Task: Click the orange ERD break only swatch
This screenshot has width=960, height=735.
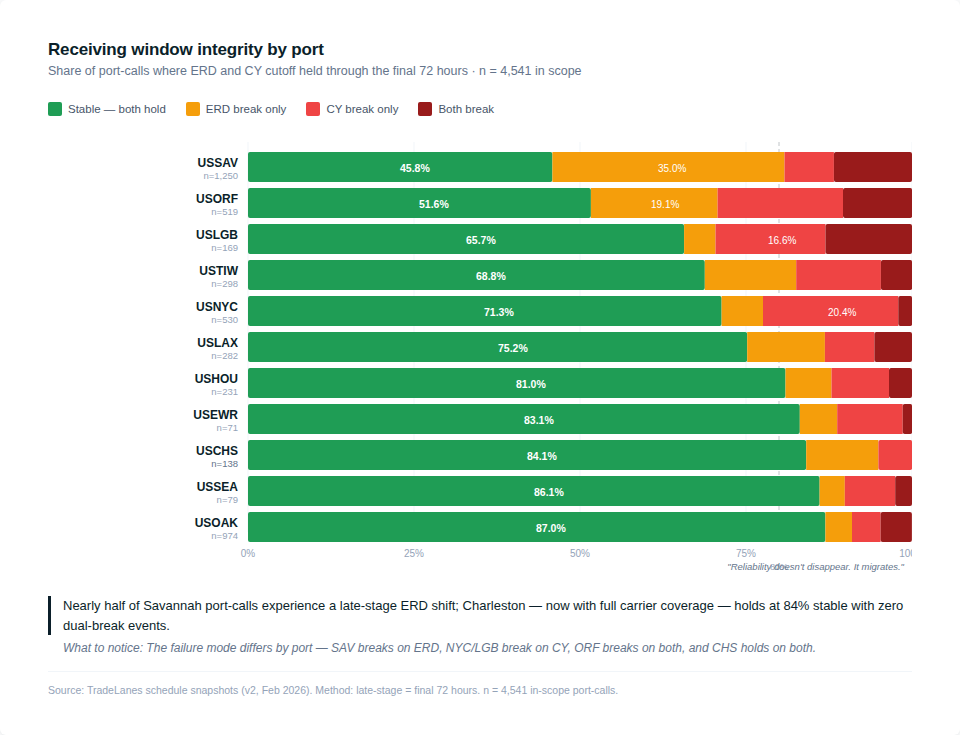Action: [x=193, y=109]
